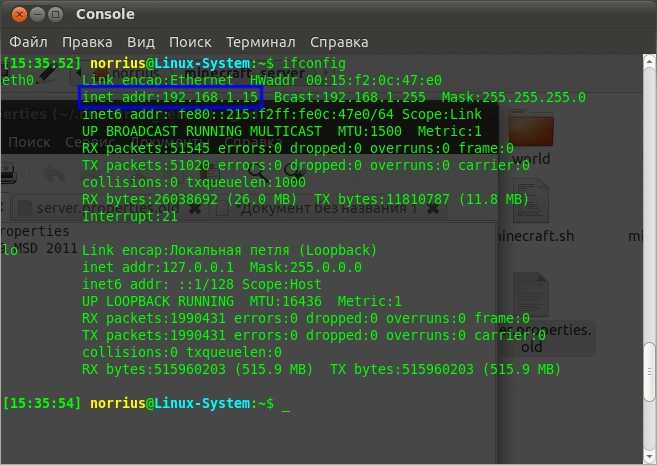Screen dimensions: 657x465
Task: Click the eth0 interface name
Action: click(x=18, y=80)
